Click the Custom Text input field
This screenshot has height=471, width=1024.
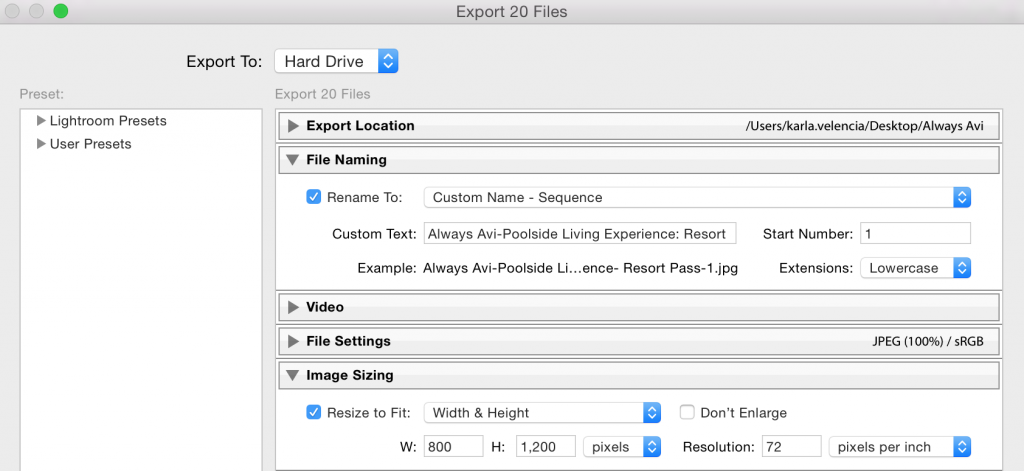coord(580,234)
